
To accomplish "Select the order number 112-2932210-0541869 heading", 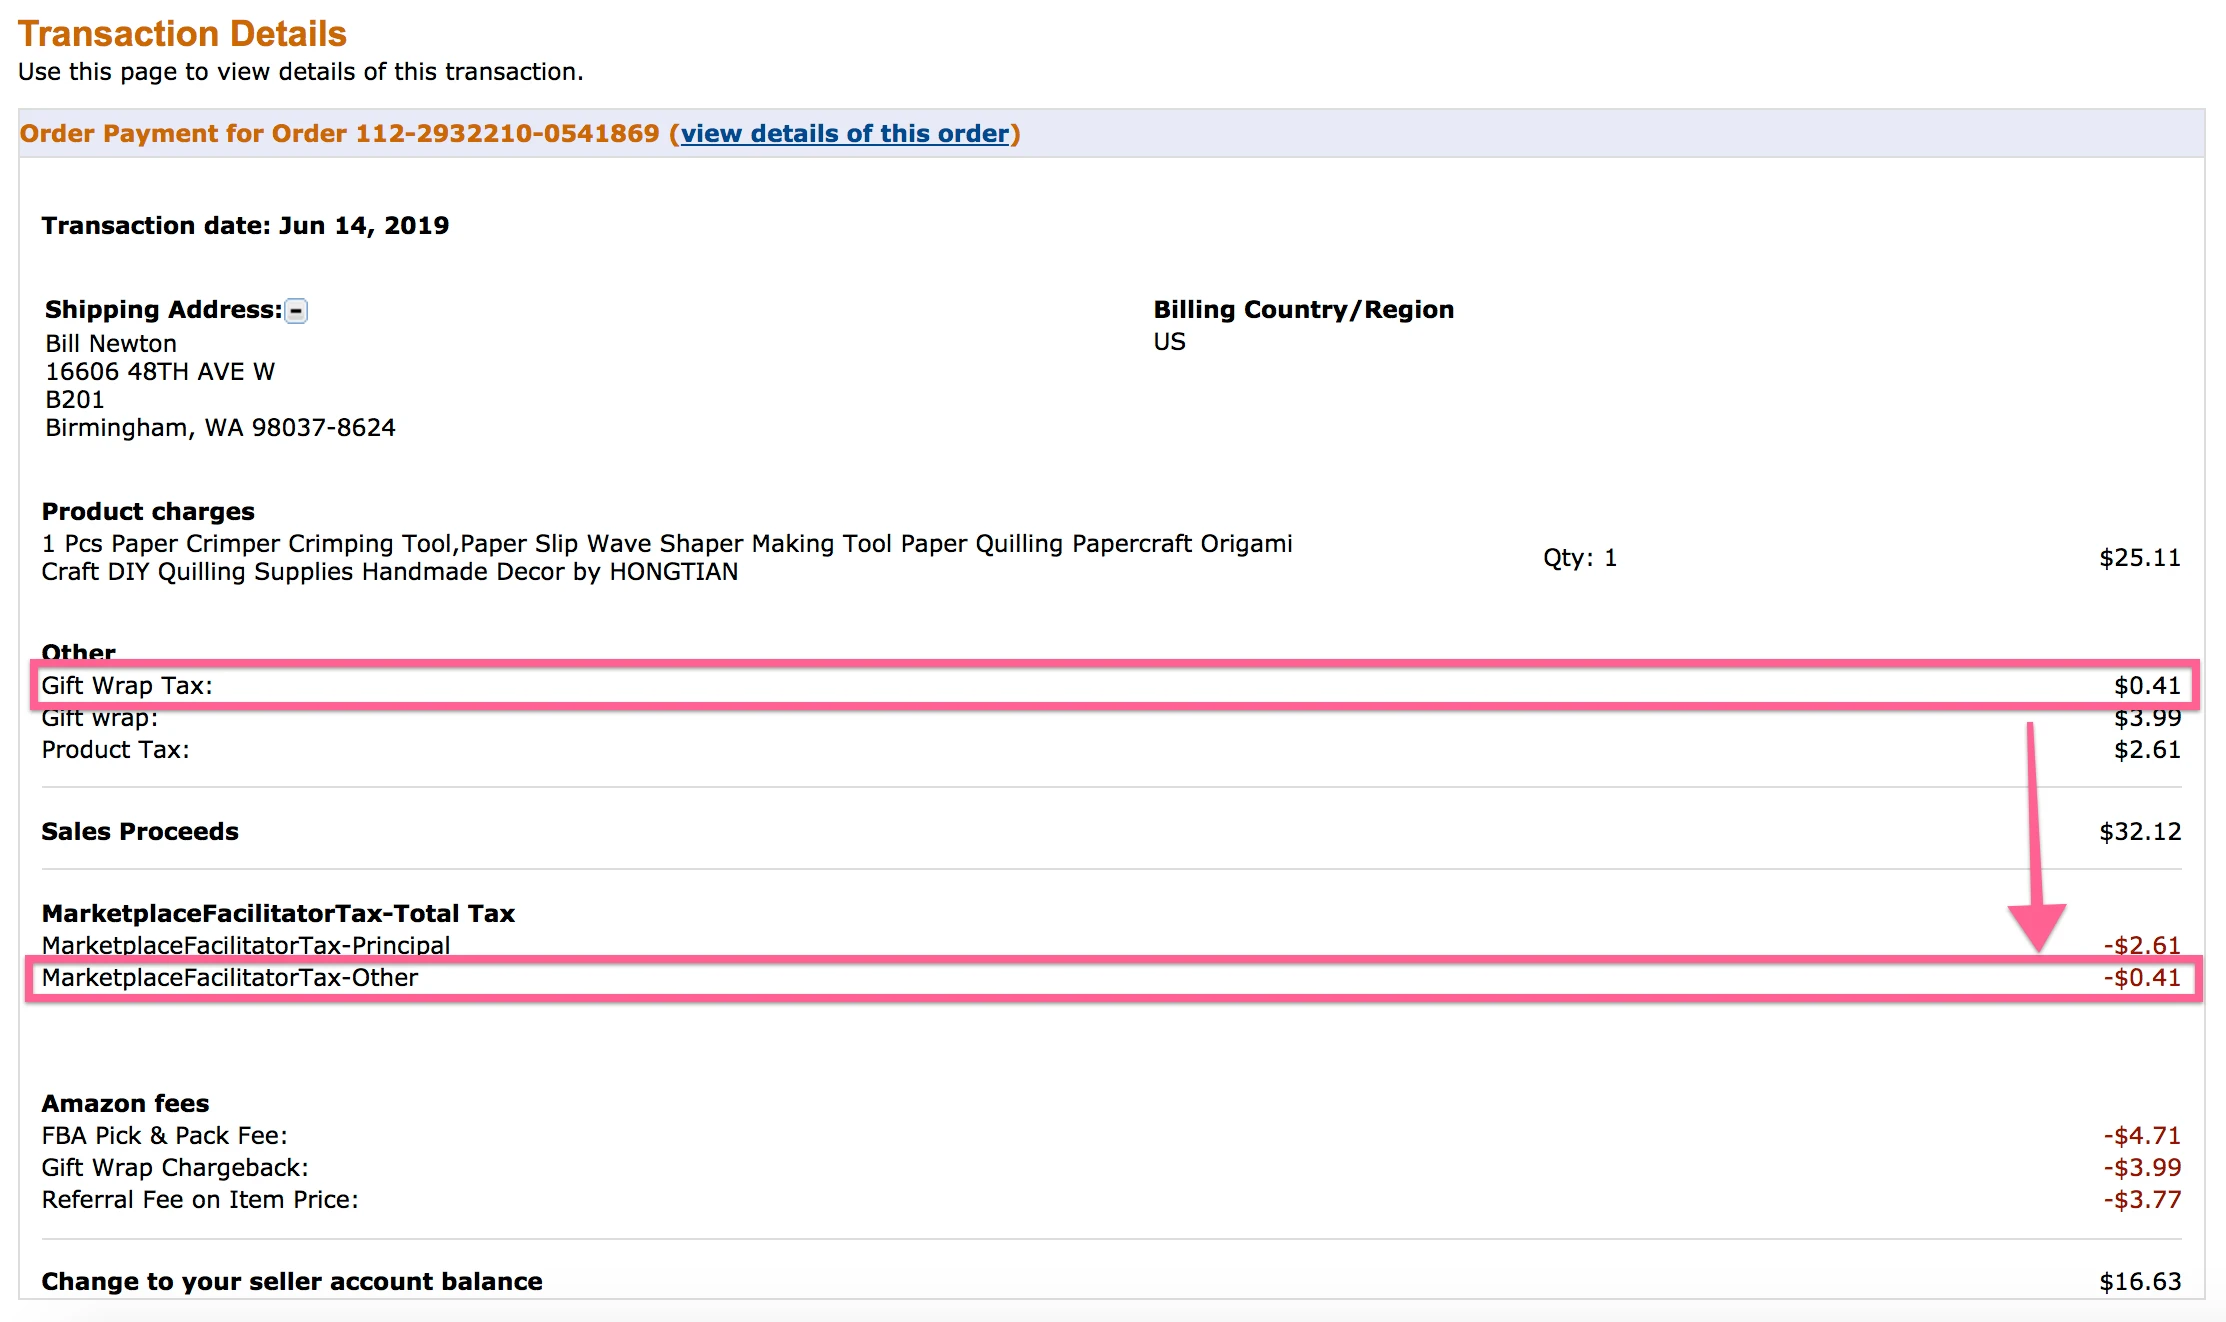I will (x=508, y=134).
